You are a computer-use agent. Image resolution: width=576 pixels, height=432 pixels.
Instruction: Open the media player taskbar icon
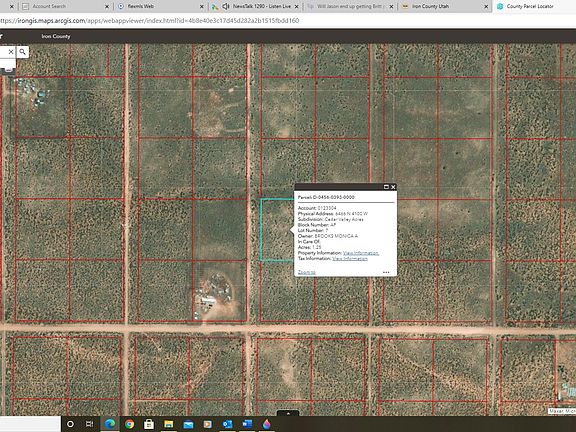pos(208,424)
